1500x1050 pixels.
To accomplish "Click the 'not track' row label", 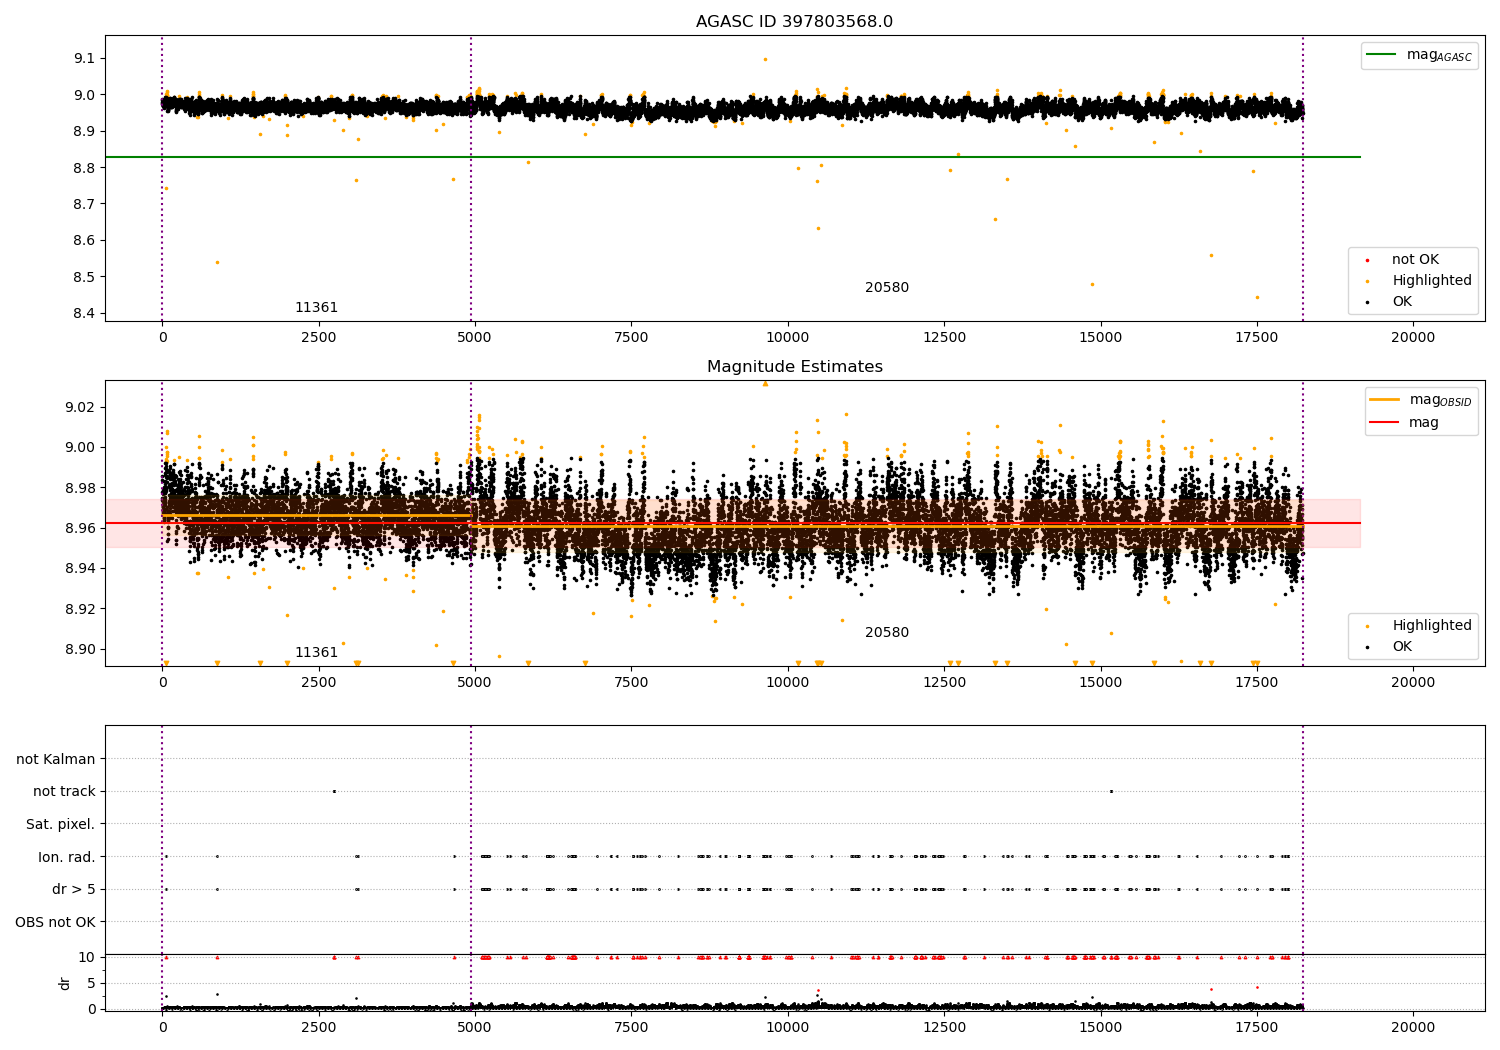I will tap(64, 791).
